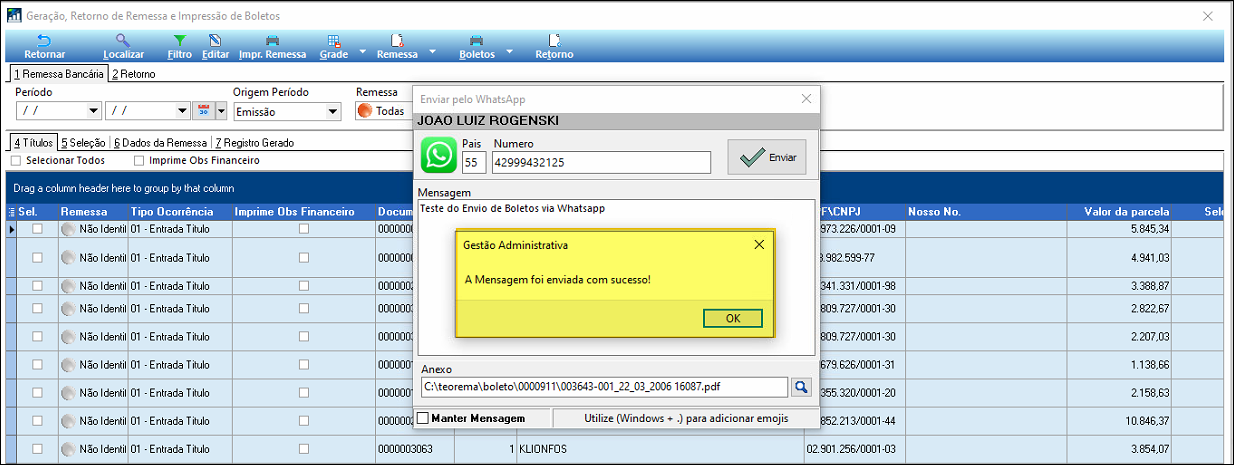Click the emoji hint button in WhatsApp dialog

pyautogui.click(x=686, y=417)
